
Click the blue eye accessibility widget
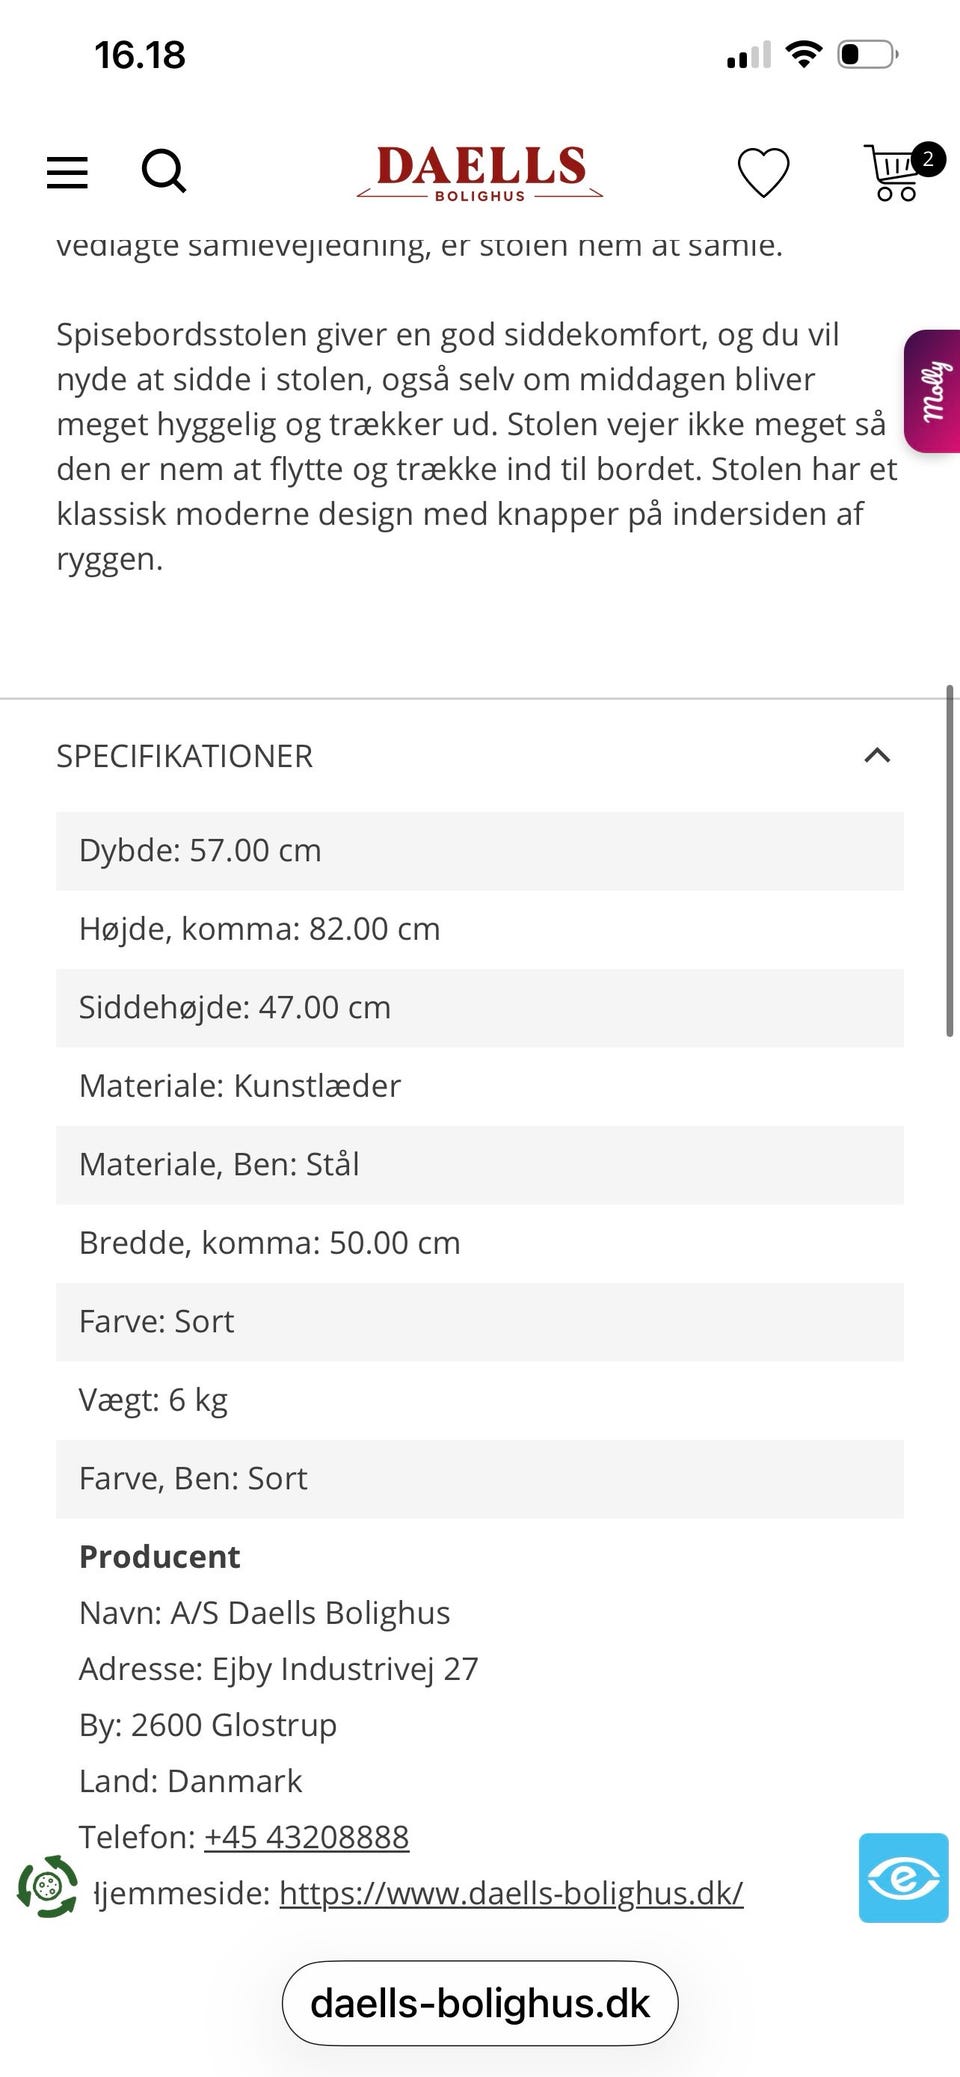coord(903,1877)
